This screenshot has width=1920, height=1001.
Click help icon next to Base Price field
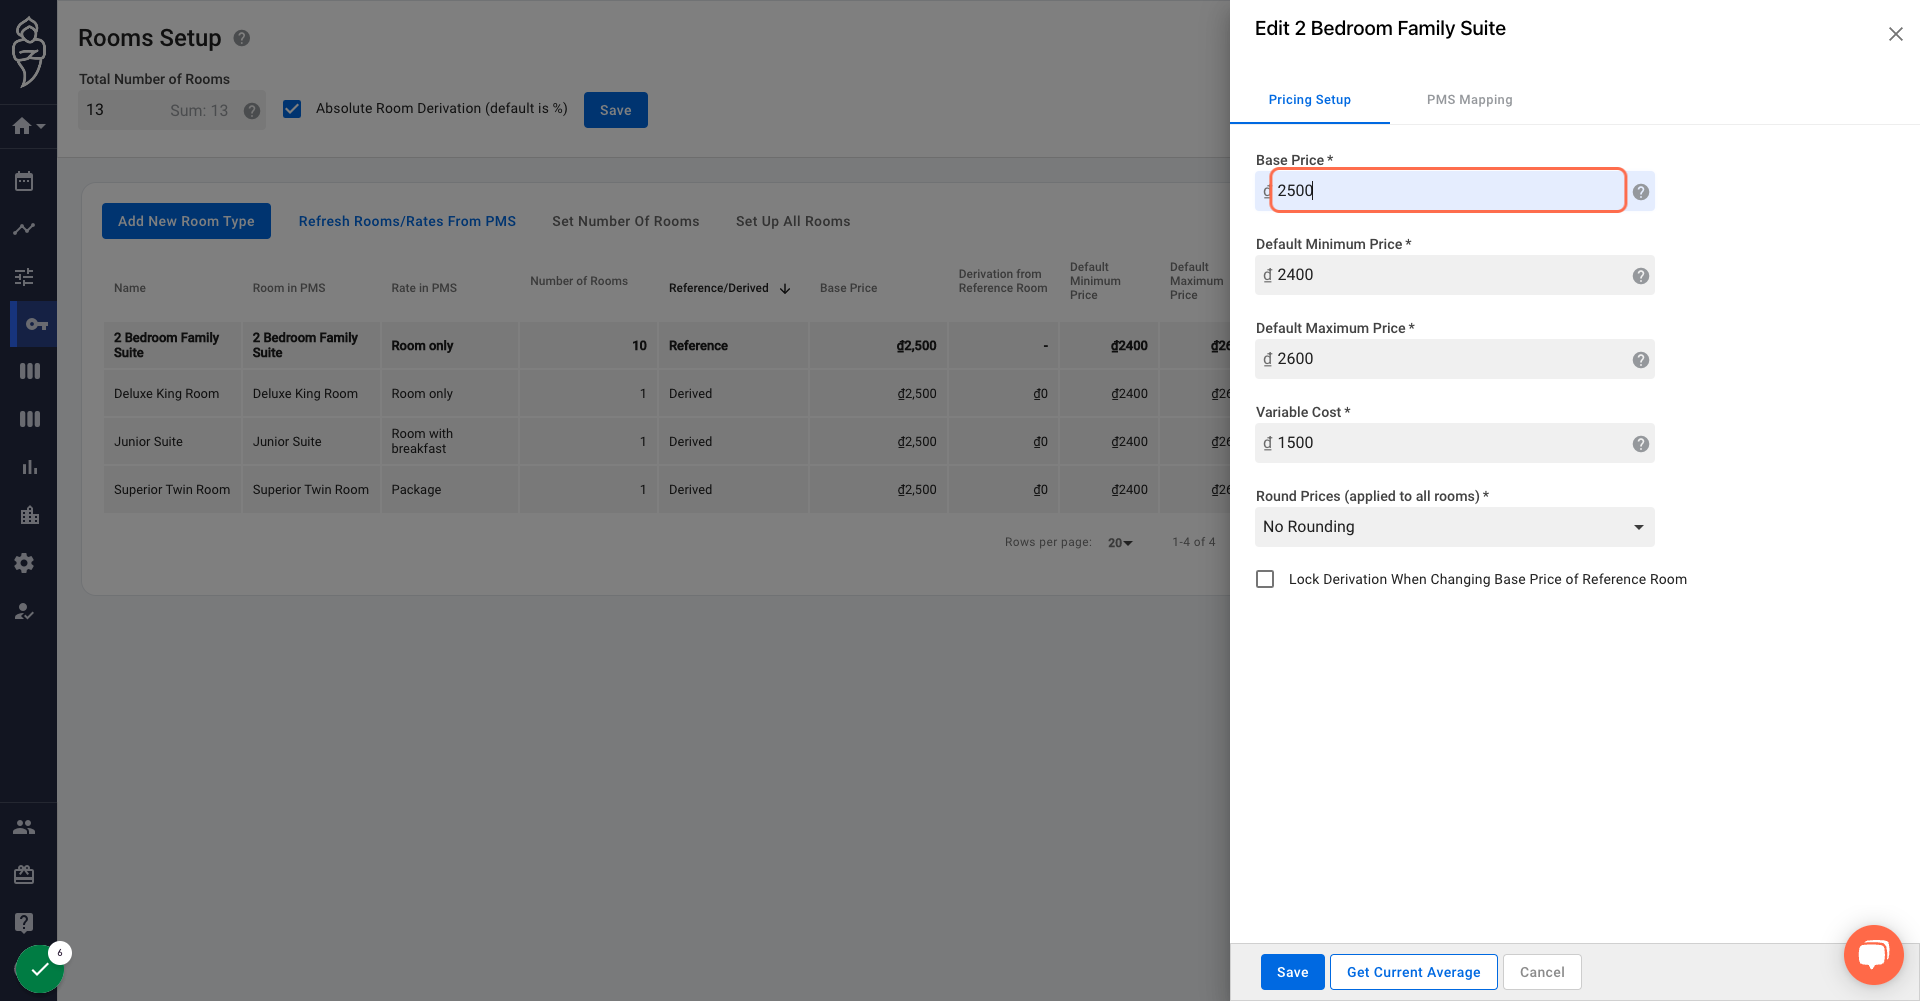1641,192
